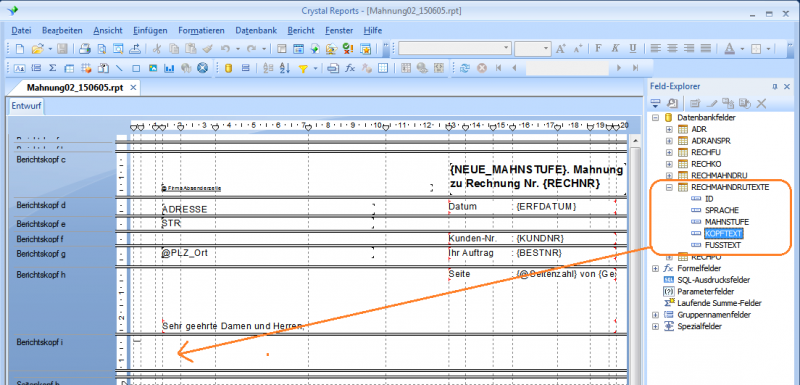Screen dimensions: 800x385
Task: Click the font color A swatch
Action: 730,49
